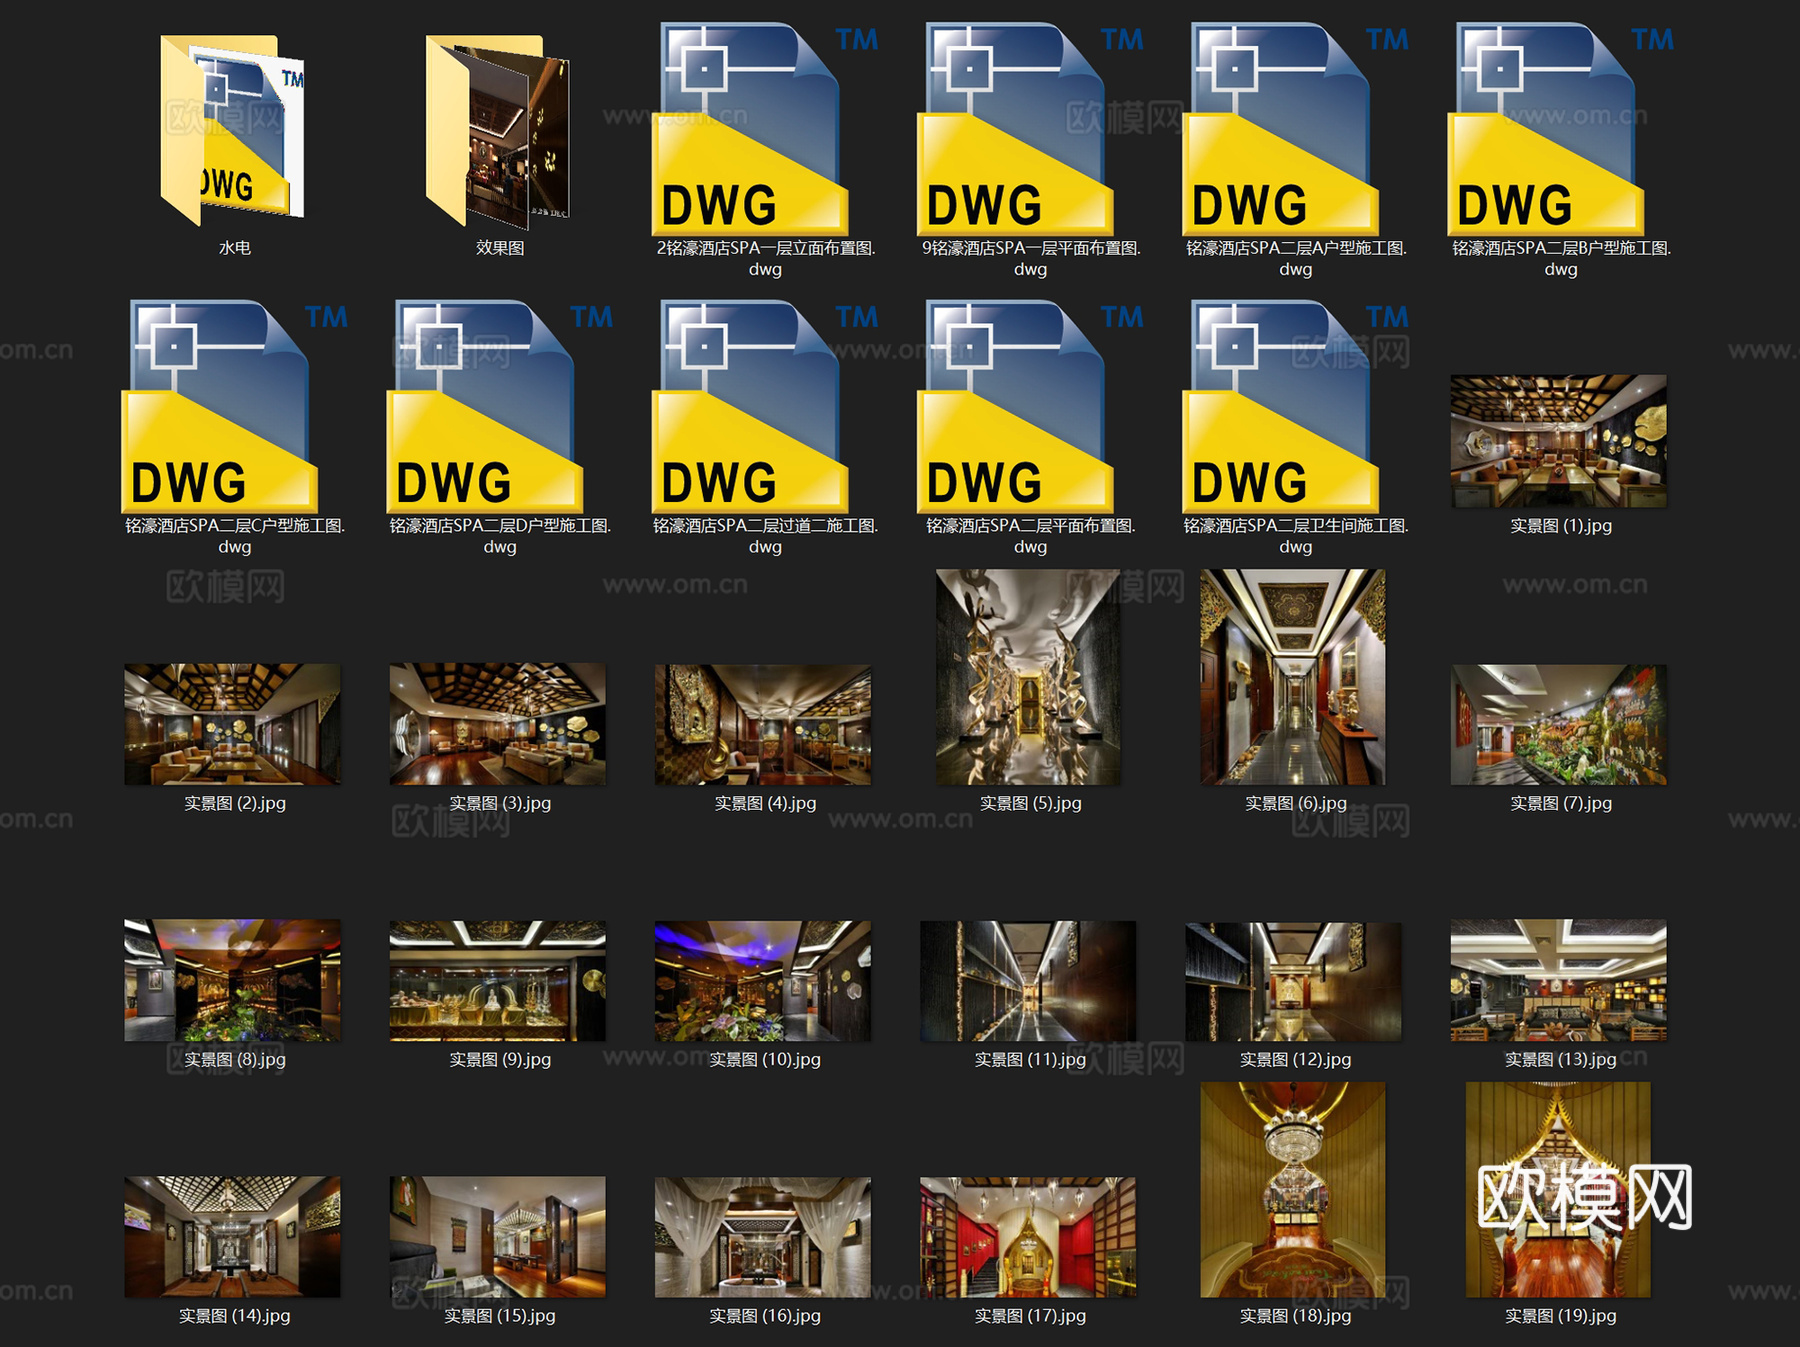Open the 水电 folder icon

pos(233,130)
